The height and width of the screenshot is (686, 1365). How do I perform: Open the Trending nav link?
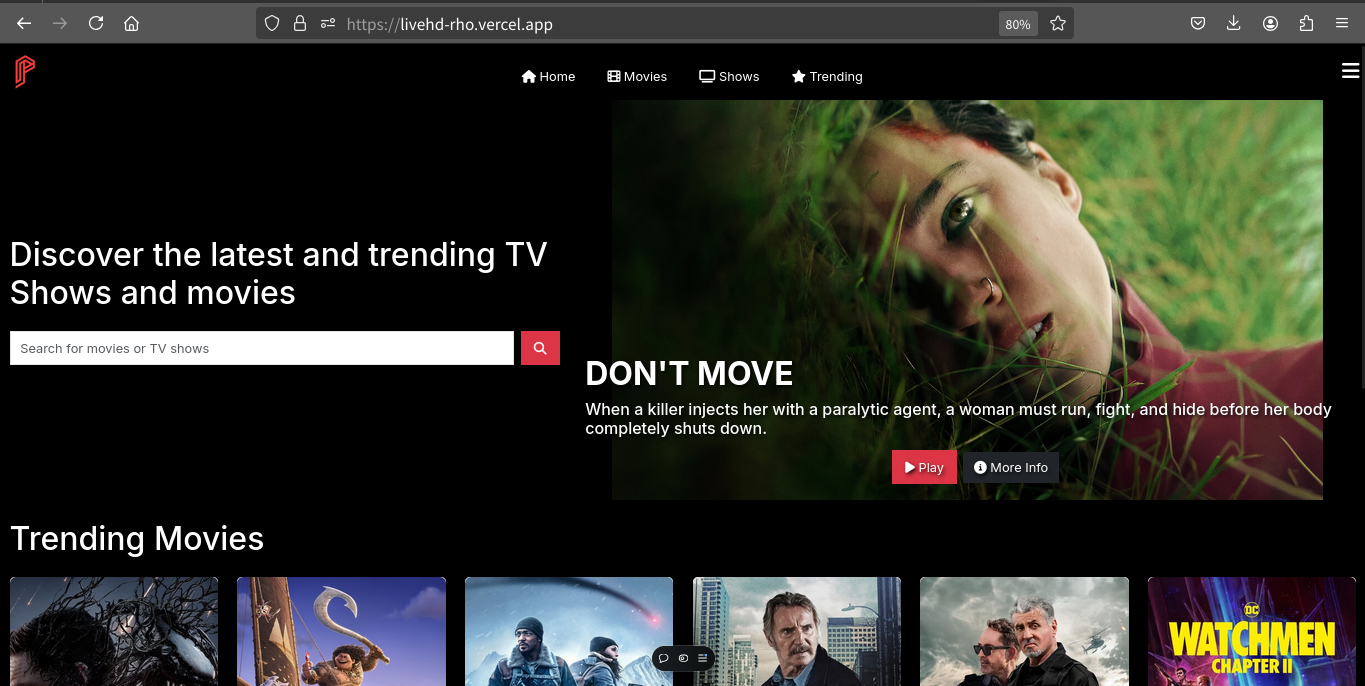[827, 77]
